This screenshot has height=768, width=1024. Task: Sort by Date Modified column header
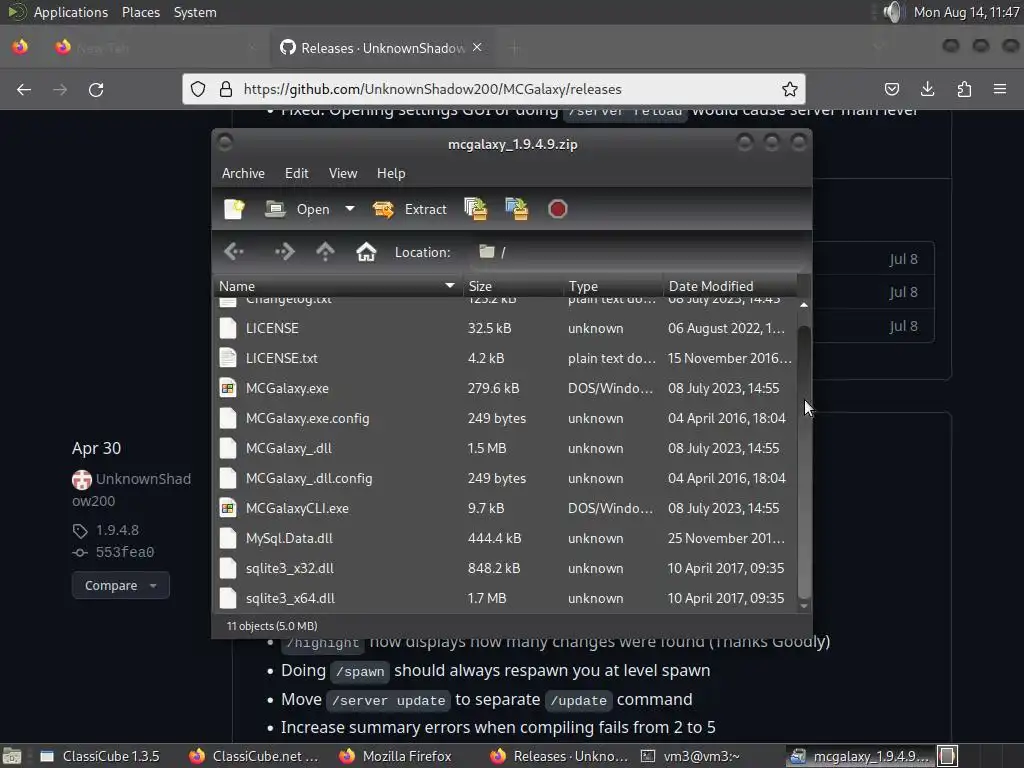click(x=730, y=286)
